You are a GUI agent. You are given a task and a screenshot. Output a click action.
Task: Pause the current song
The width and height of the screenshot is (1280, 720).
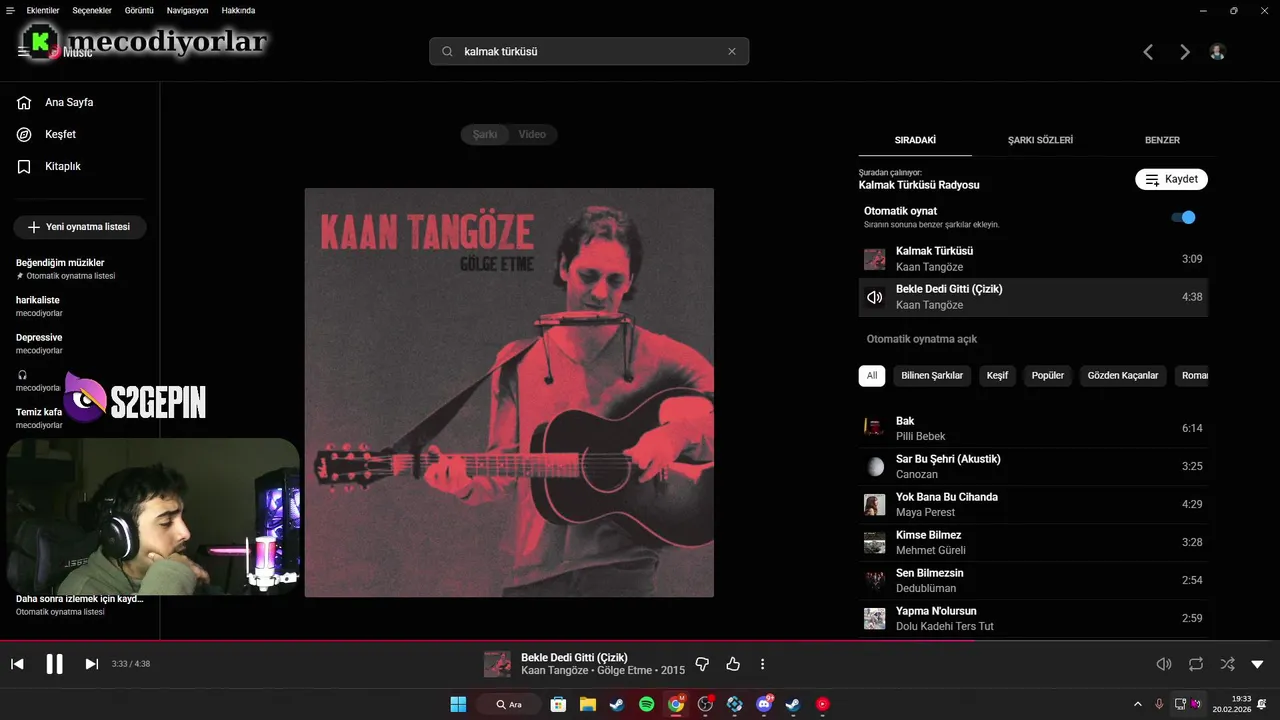(x=55, y=664)
